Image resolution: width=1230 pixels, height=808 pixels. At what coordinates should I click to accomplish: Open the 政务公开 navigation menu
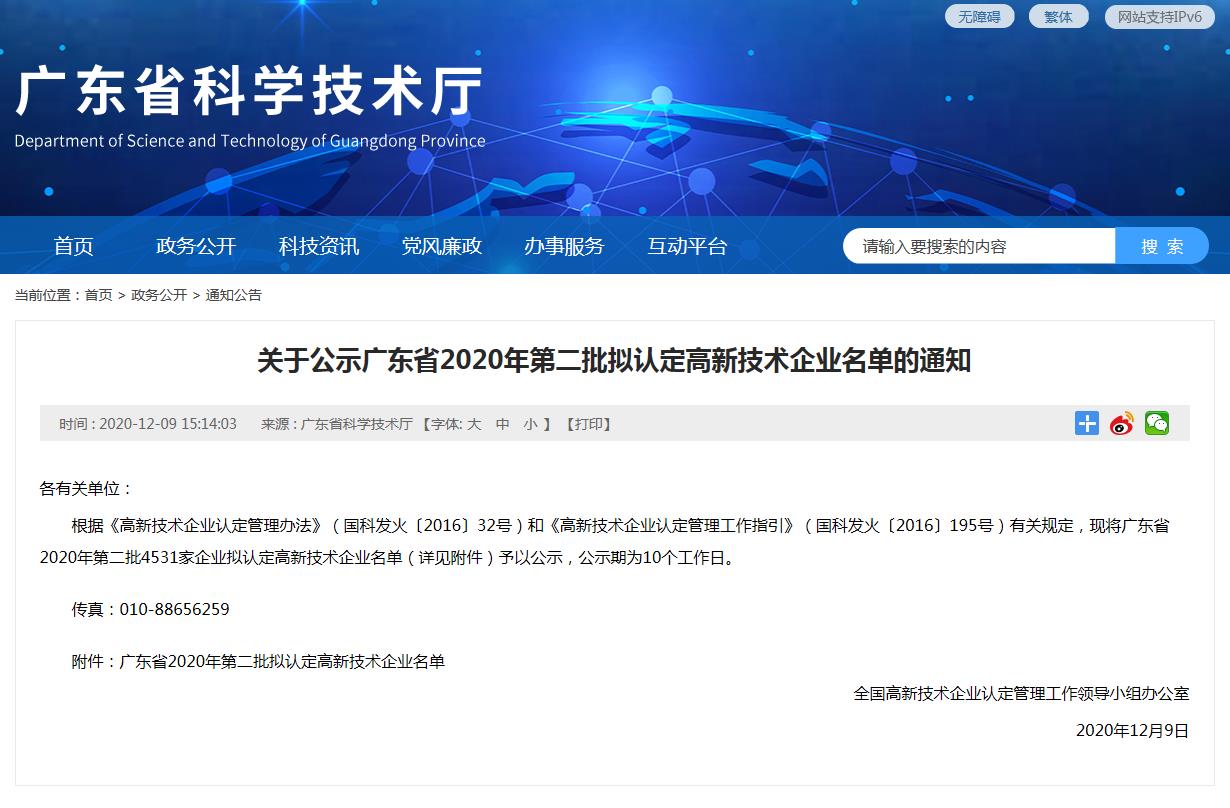pyautogui.click(x=194, y=245)
